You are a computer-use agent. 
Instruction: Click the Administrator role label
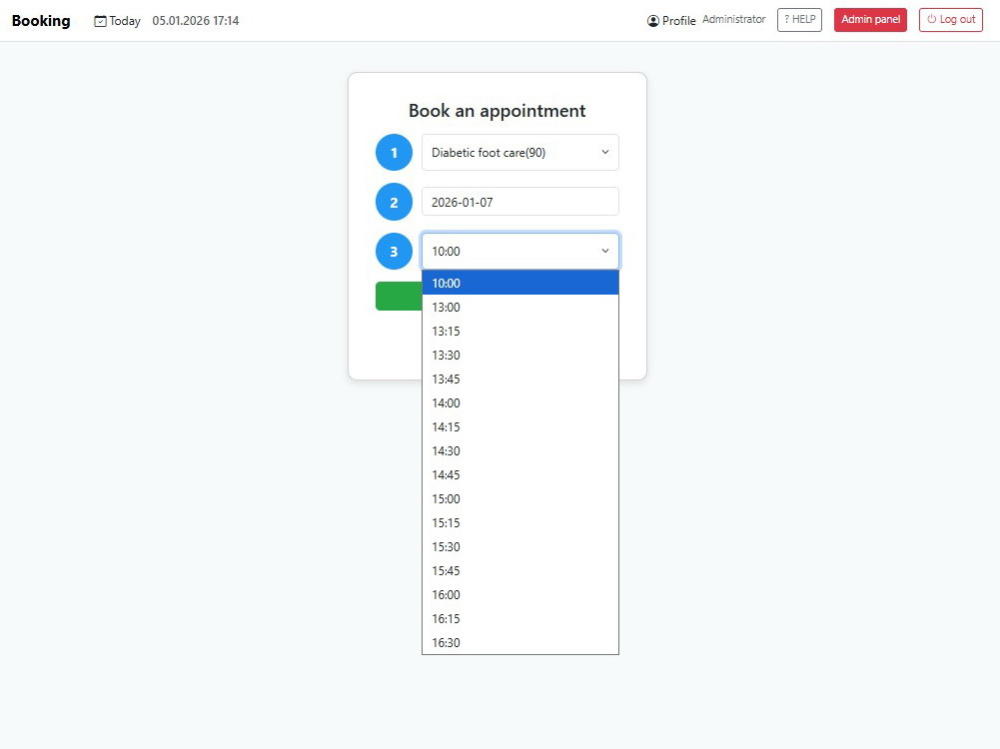pyautogui.click(x=733, y=20)
